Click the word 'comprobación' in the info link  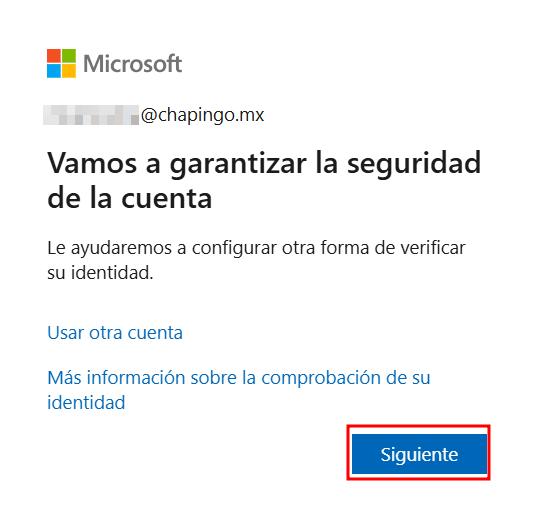pyautogui.click(x=321, y=378)
